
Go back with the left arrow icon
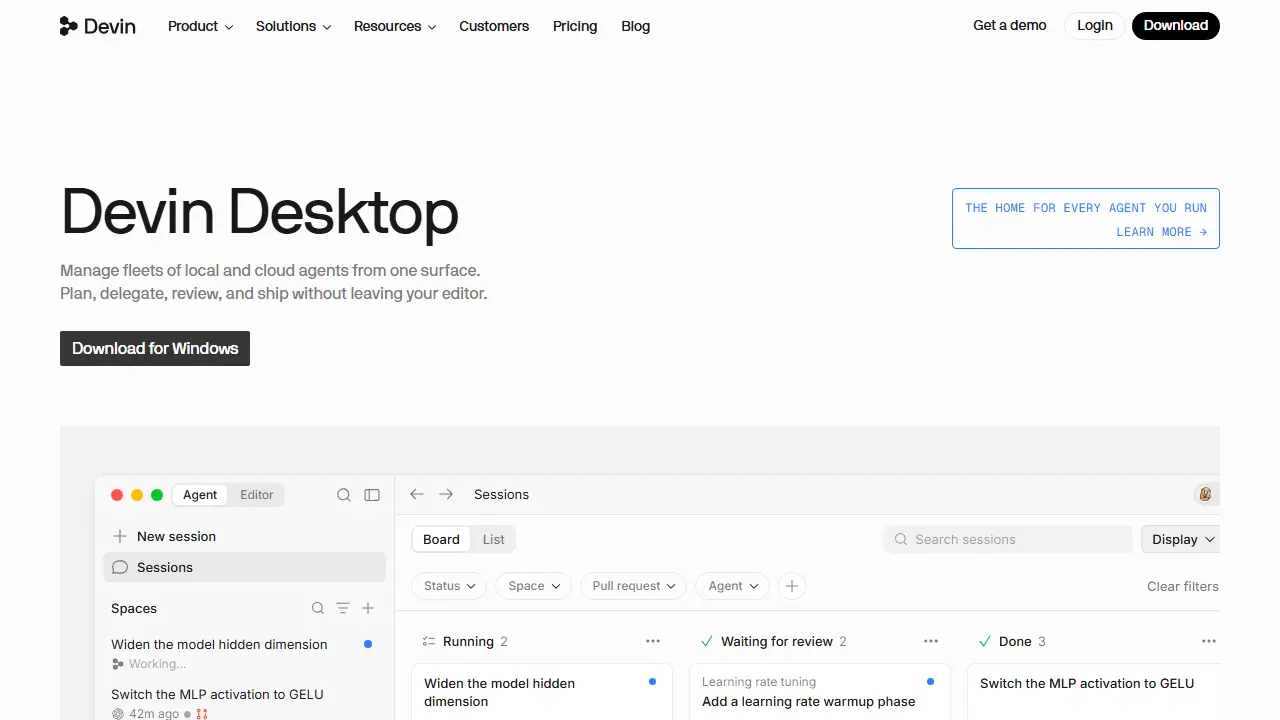point(417,494)
